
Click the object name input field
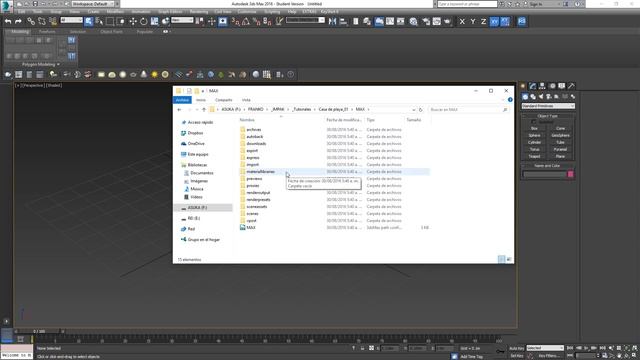[x=544, y=174]
